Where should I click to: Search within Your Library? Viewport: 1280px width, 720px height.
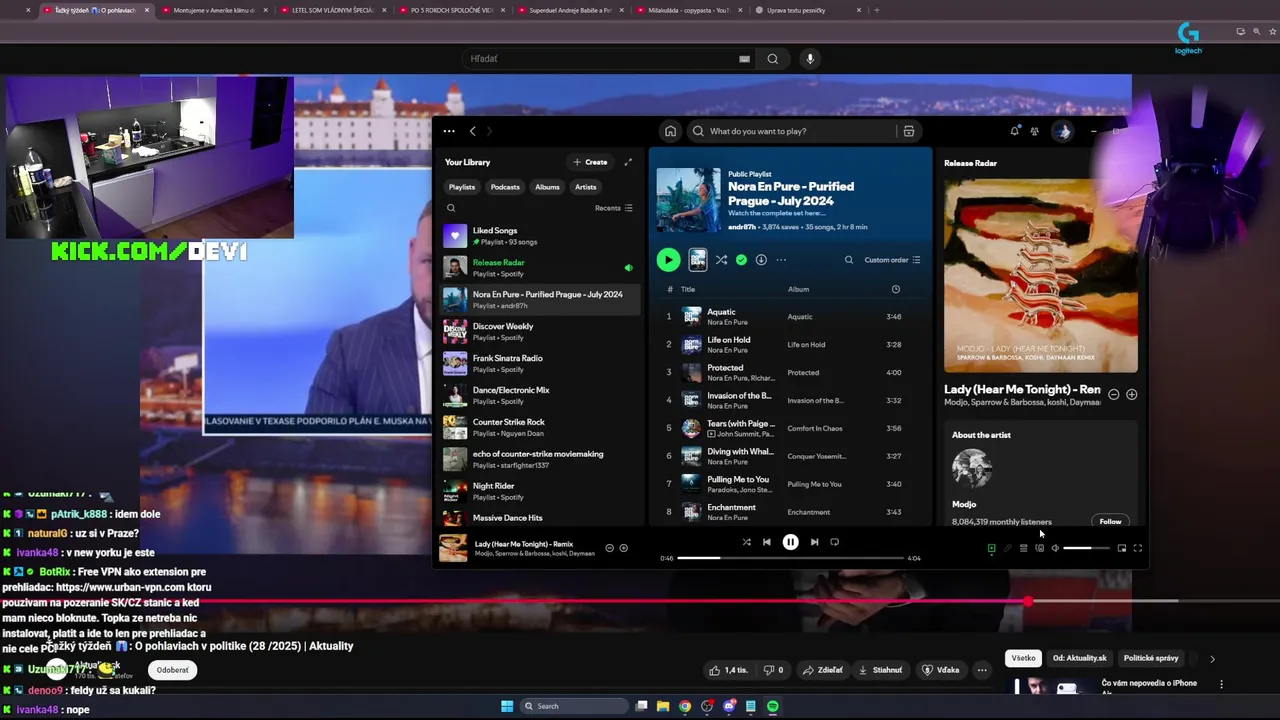click(x=451, y=208)
